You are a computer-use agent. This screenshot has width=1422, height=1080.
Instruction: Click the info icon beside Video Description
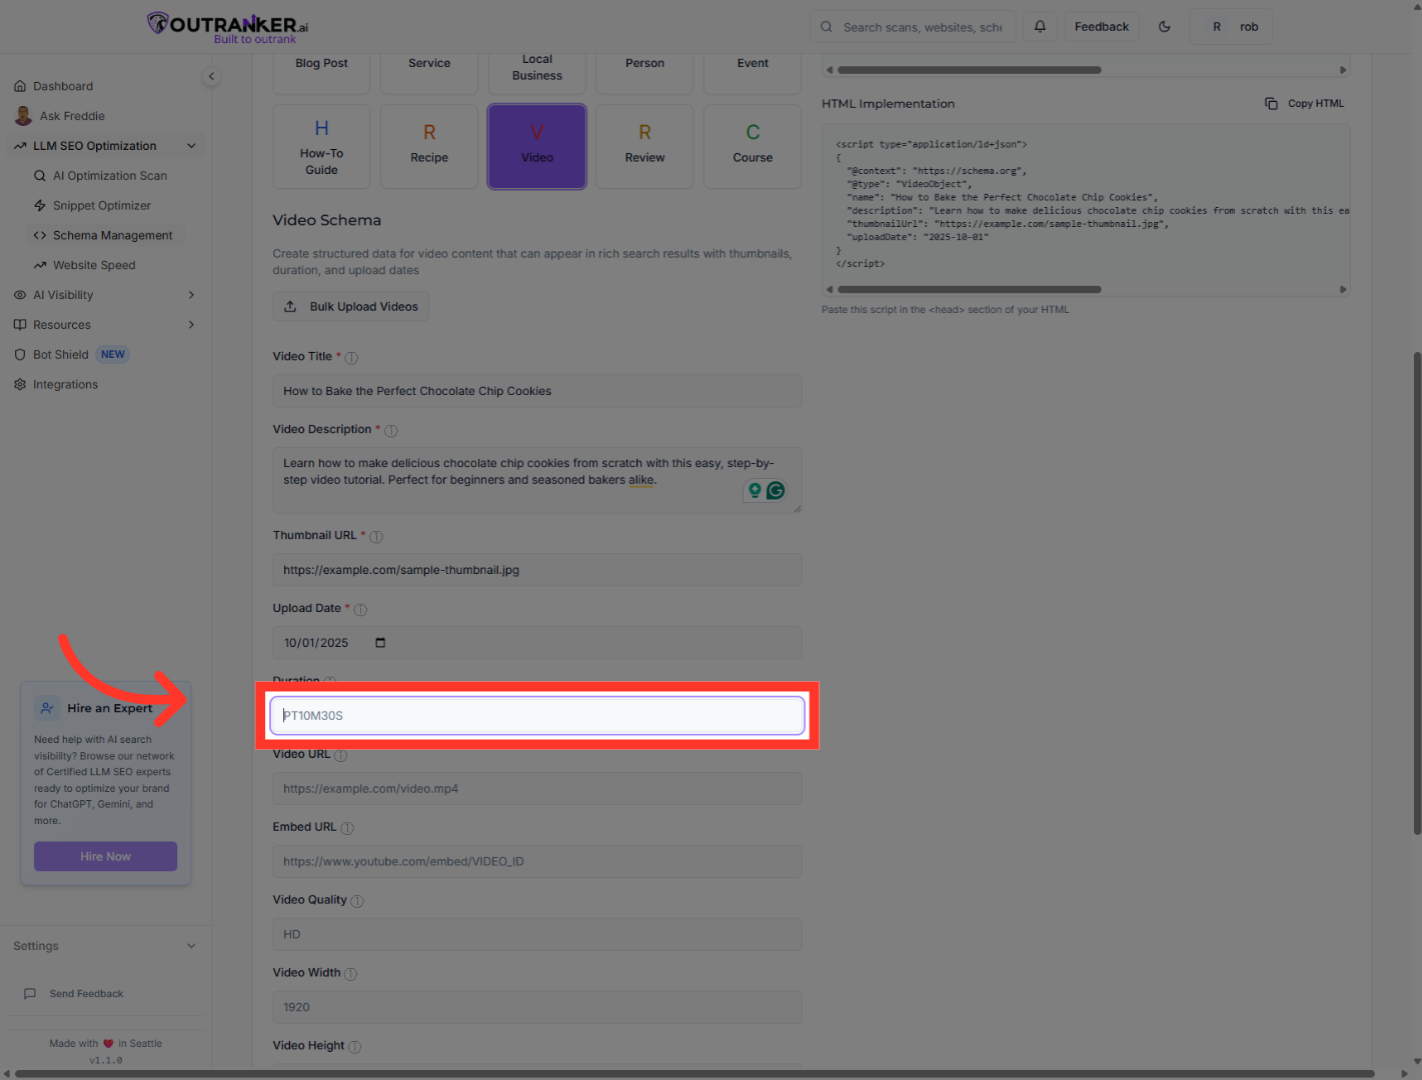click(391, 431)
